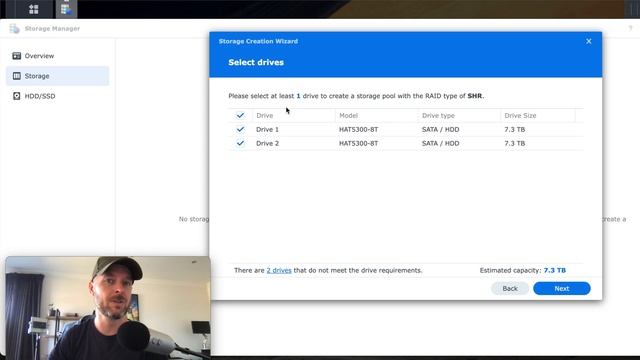The image size is (640, 360).
Task: Click the Storage Creation Wizard title text
Action: 258,41
